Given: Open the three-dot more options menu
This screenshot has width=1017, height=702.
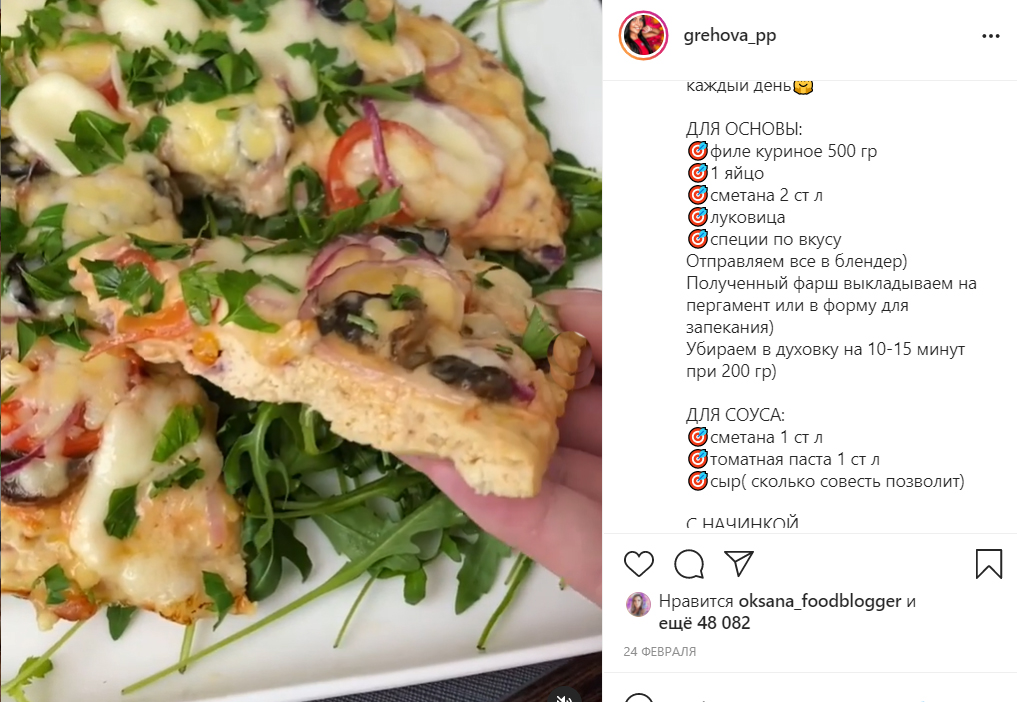Looking at the screenshot, I should point(990,36).
